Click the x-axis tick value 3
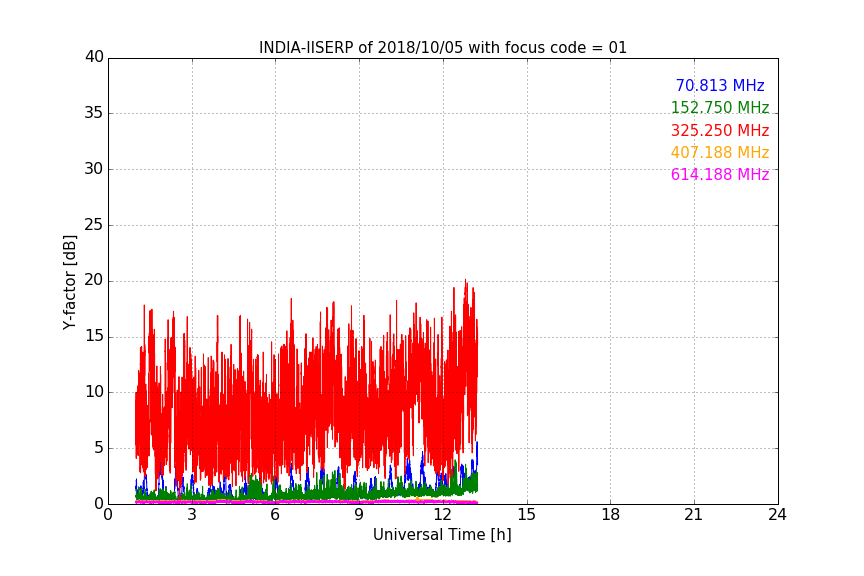 pos(192,515)
